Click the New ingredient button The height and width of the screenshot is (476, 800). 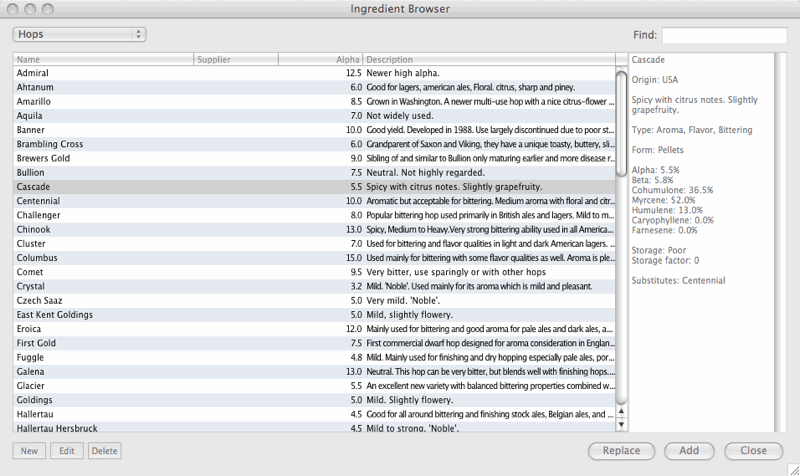29,450
